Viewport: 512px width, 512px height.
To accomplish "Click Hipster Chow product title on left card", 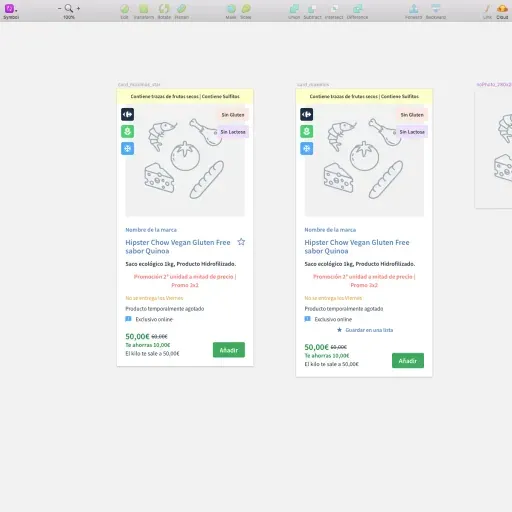I will 178,247.
